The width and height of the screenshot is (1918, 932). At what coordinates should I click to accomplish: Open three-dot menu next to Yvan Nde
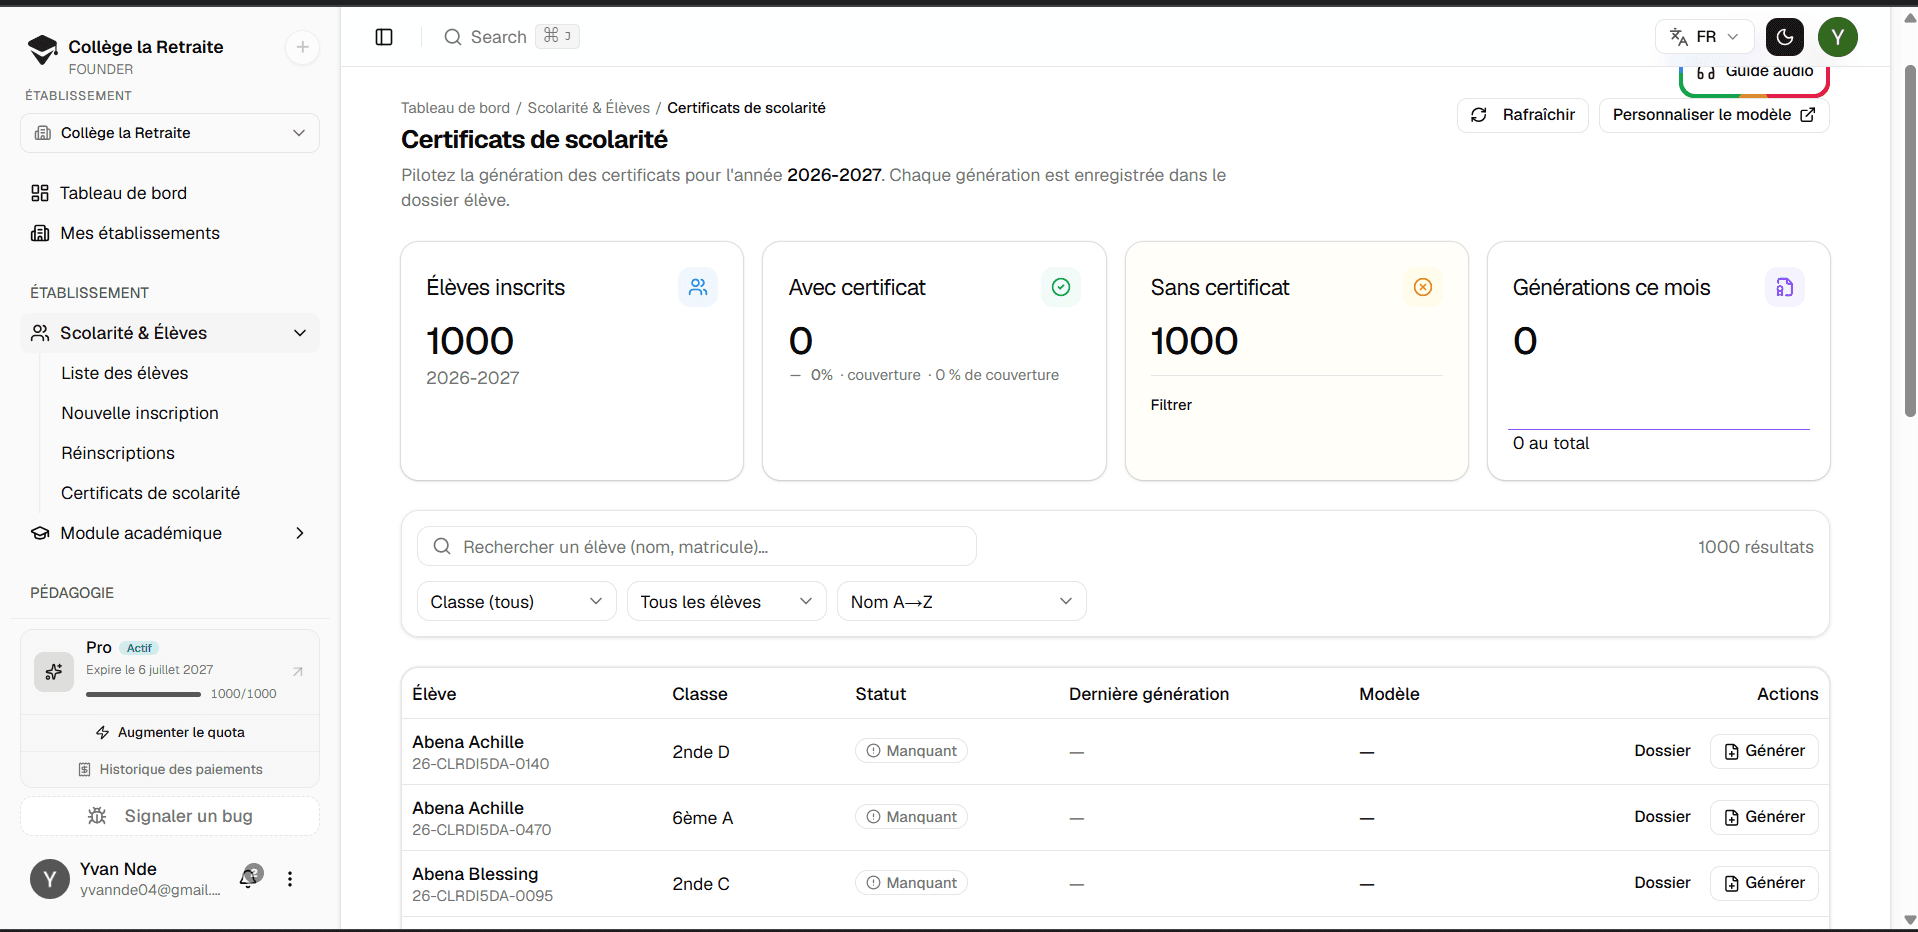(x=290, y=879)
